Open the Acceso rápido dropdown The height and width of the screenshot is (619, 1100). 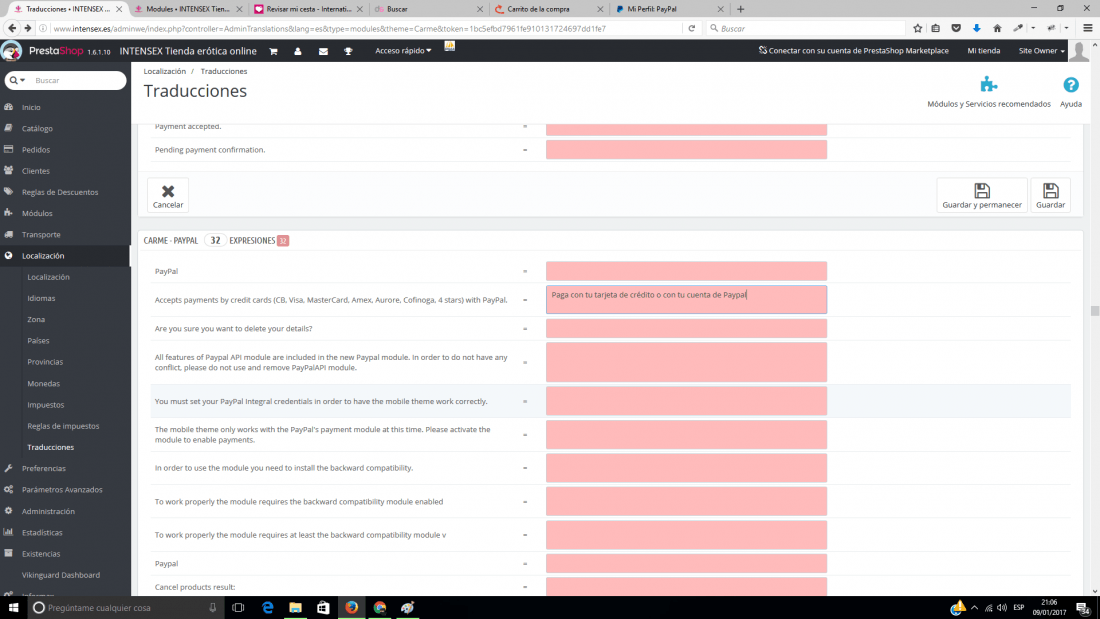pyautogui.click(x=403, y=51)
